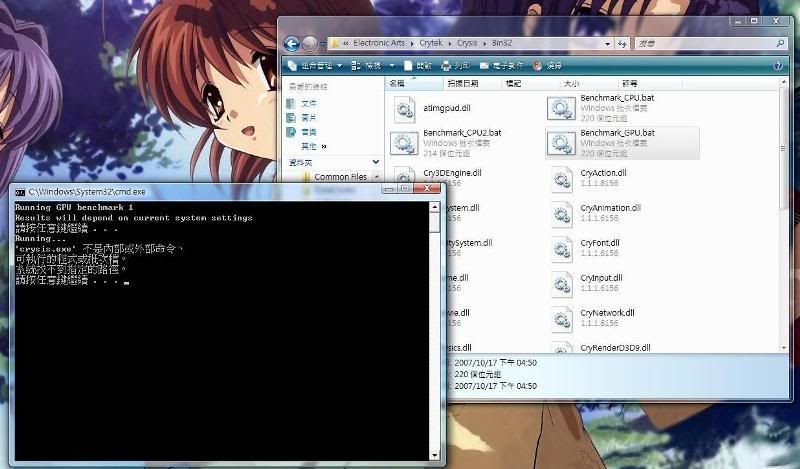This screenshot has width=800, height=469.
Task: Click the cmd window scrollbar down arrow
Action: pyautogui.click(x=434, y=455)
